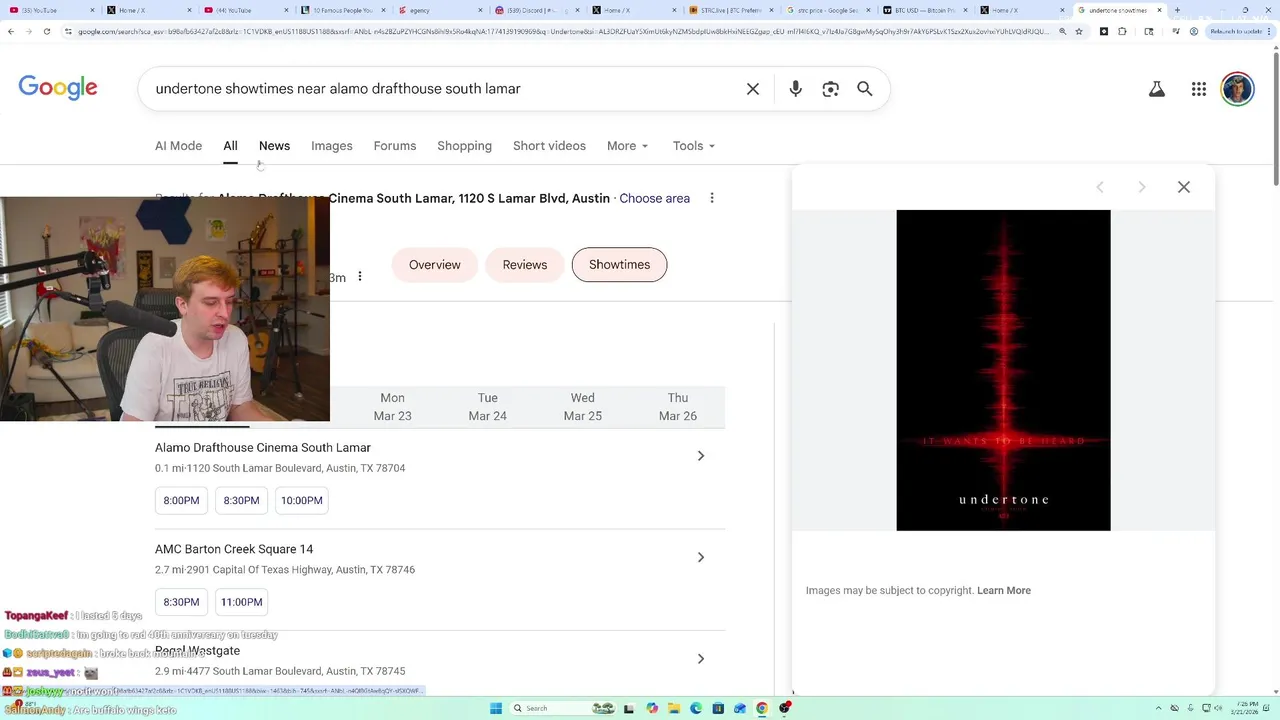This screenshot has height=720, width=1280.
Task: Clear the search box with the X icon
Action: [x=753, y=89]
